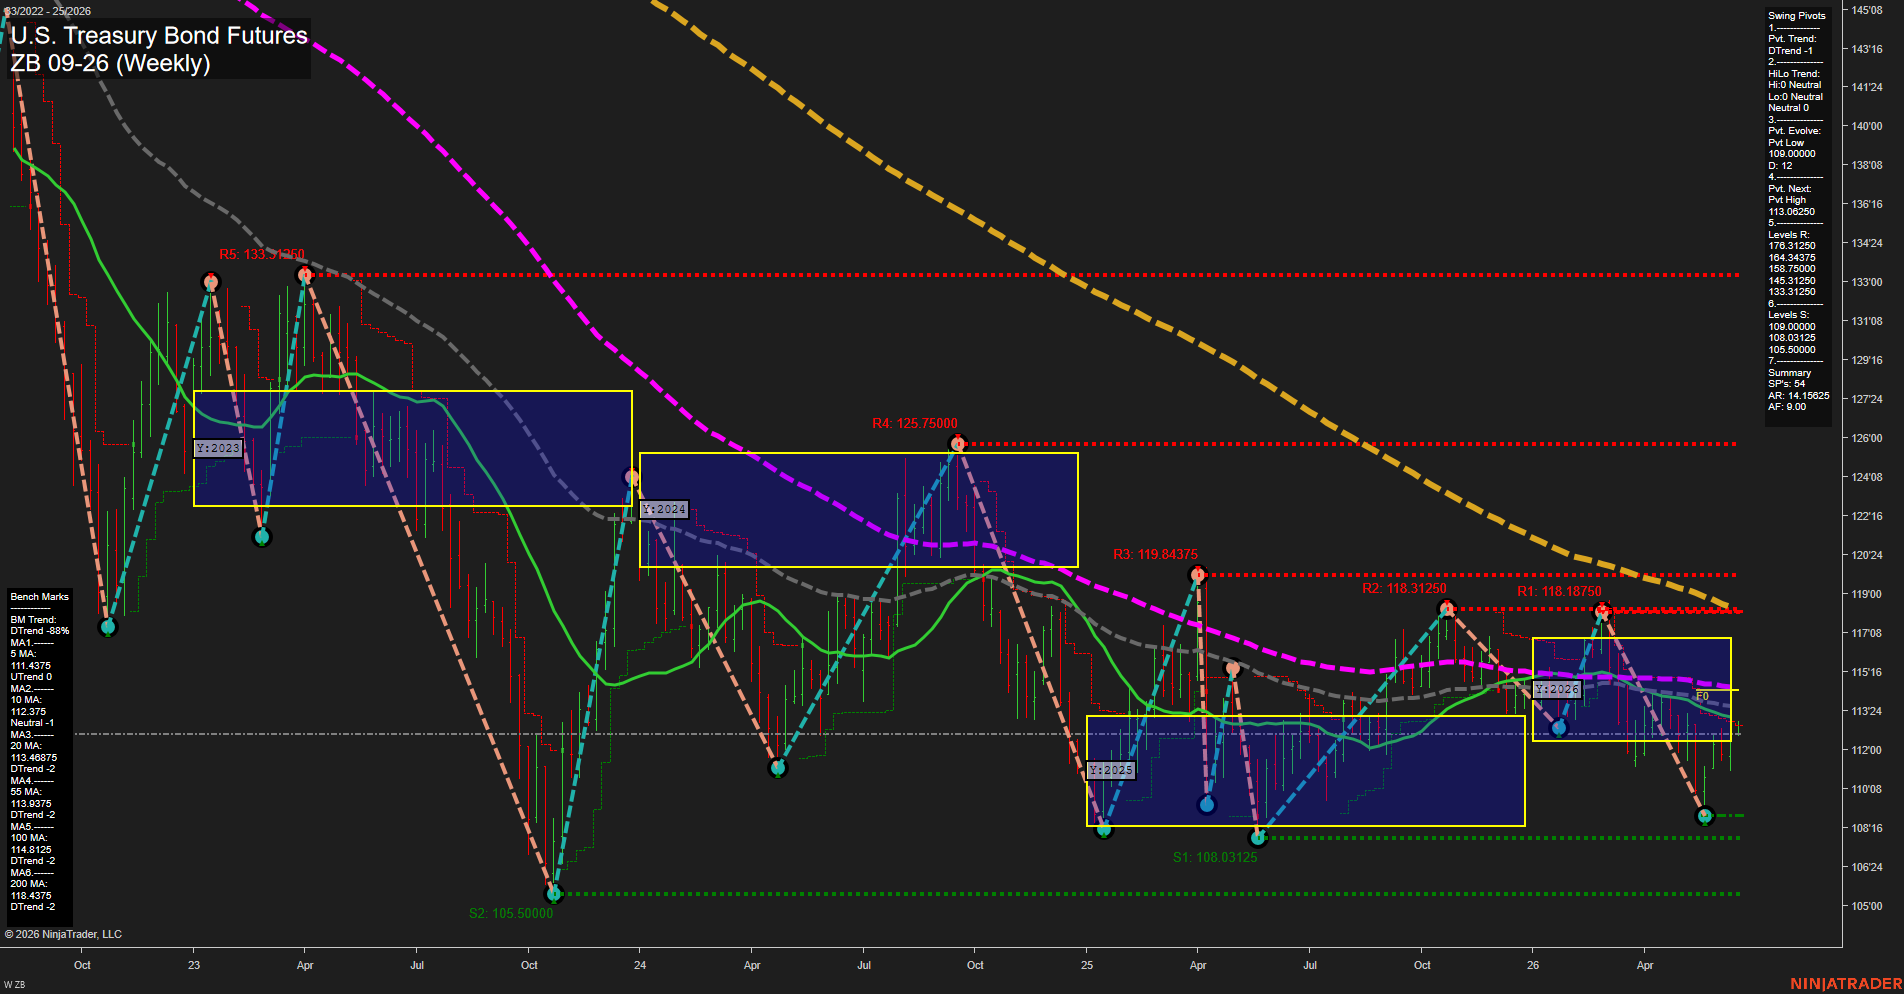Select the Y:2025 yearly range tag

[x=1111, y=770]
